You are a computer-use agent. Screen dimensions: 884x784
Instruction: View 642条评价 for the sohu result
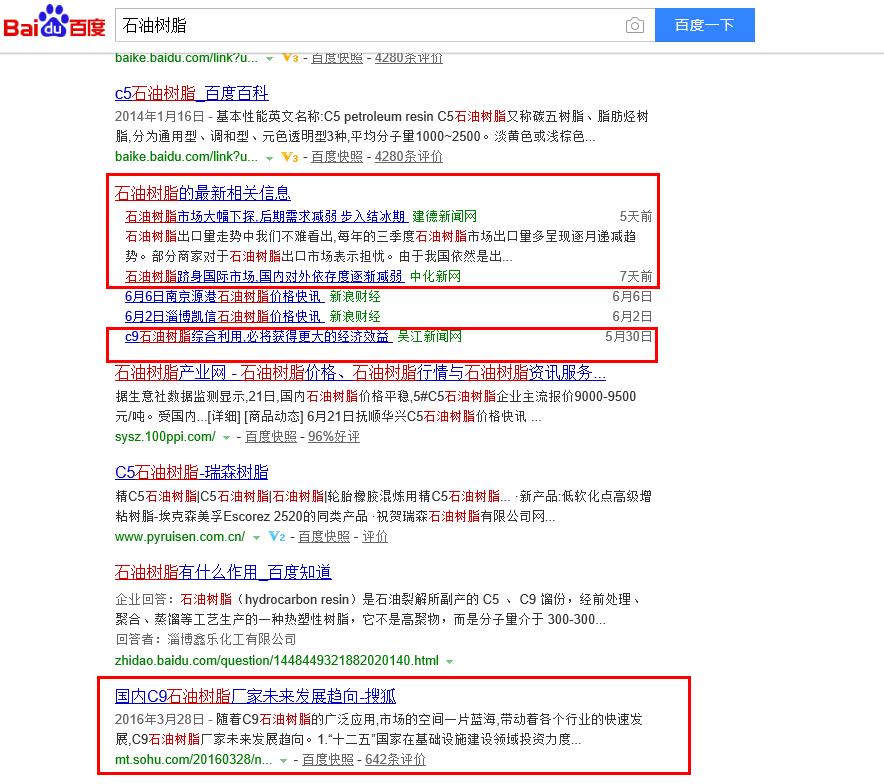click(395, 760)
